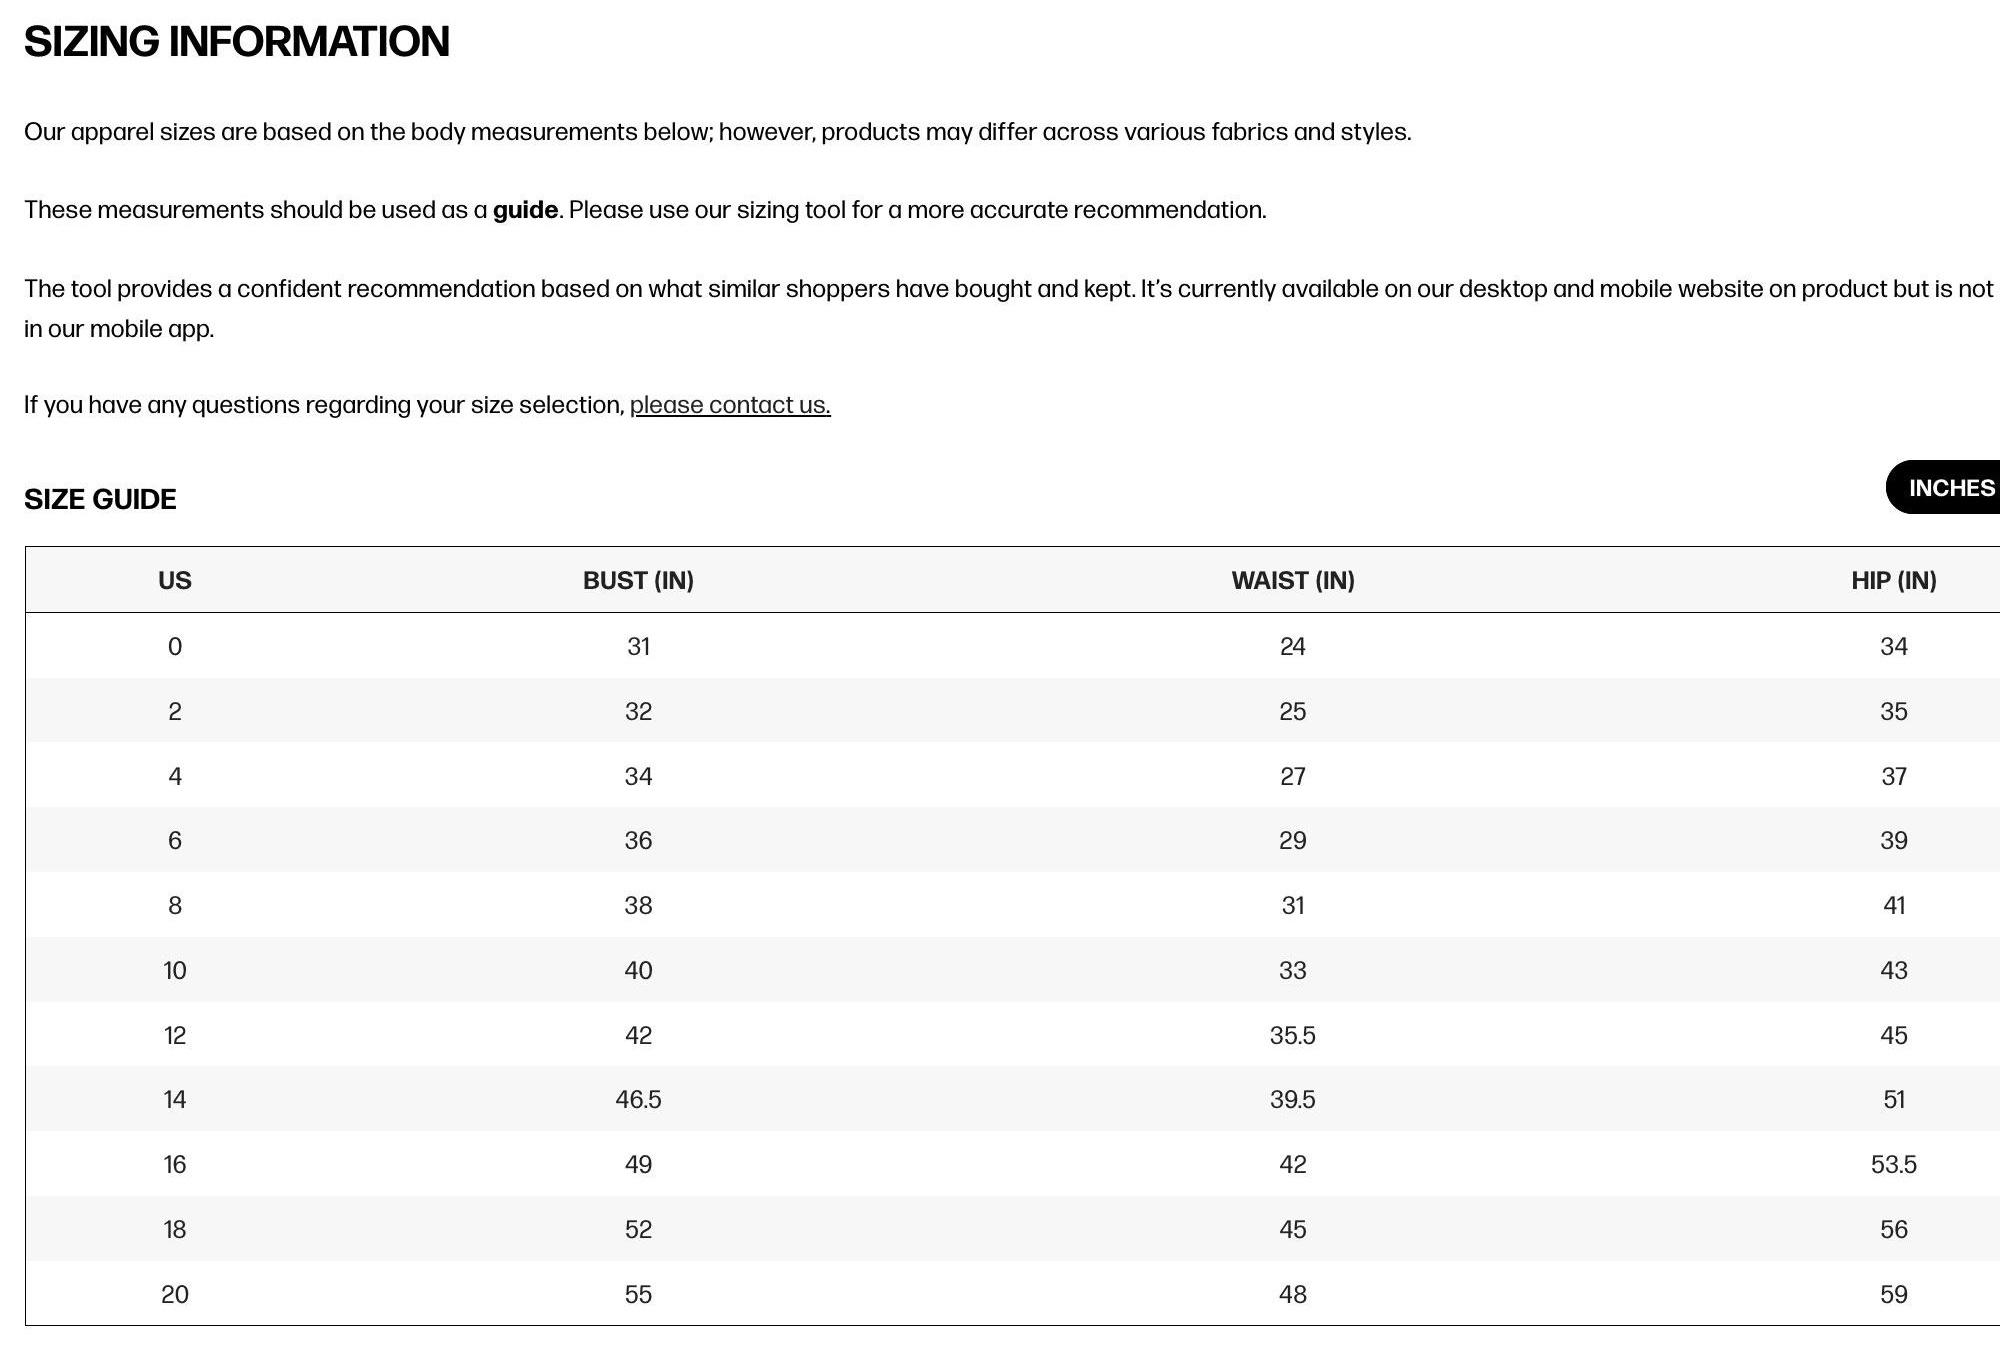Click the bust value 55 for size 20

click(x=638, y=1294)
